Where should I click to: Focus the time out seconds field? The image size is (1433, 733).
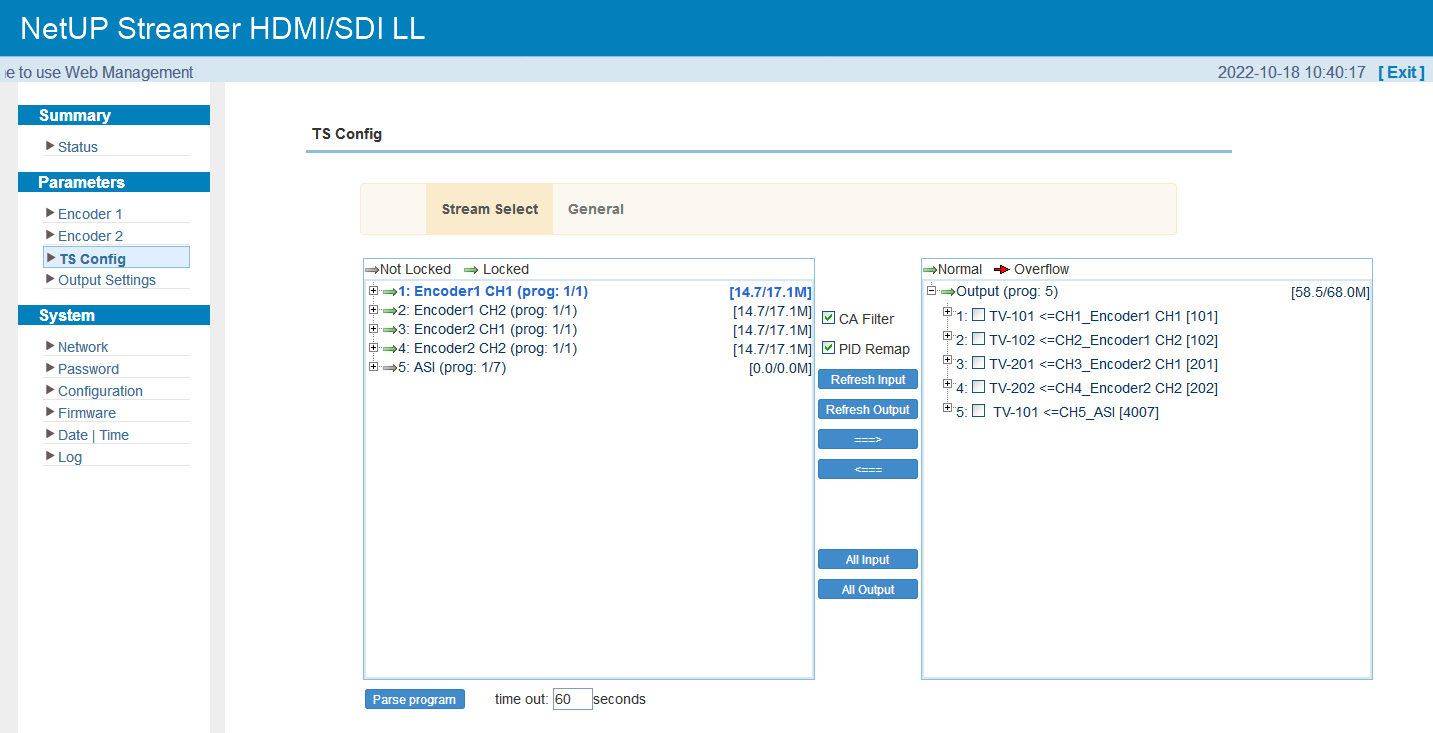(572, 699)
